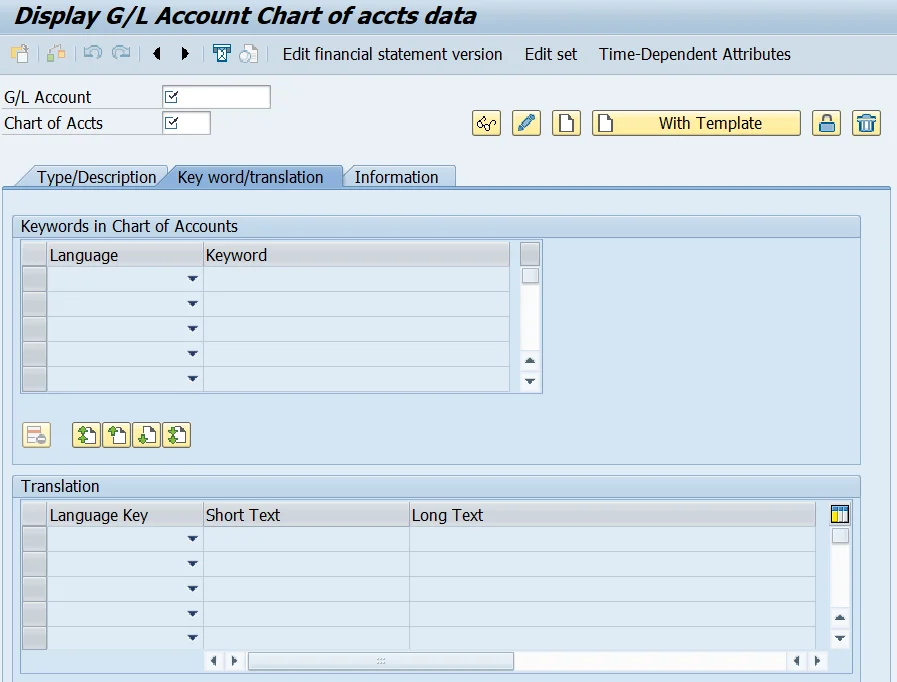Go to previous page of keywords
Viewport: 897px width, 682px height.
tap(117, 435)
